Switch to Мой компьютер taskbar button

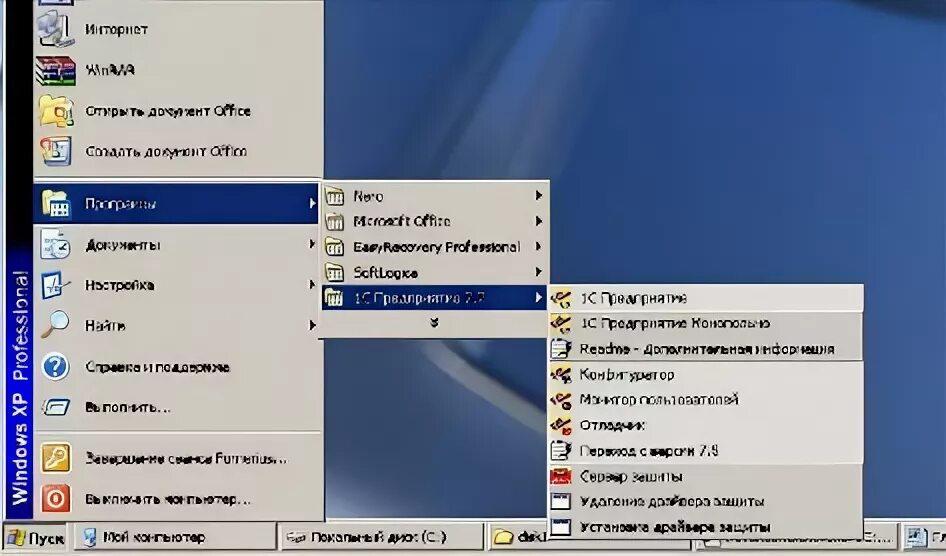coord(174,537)
